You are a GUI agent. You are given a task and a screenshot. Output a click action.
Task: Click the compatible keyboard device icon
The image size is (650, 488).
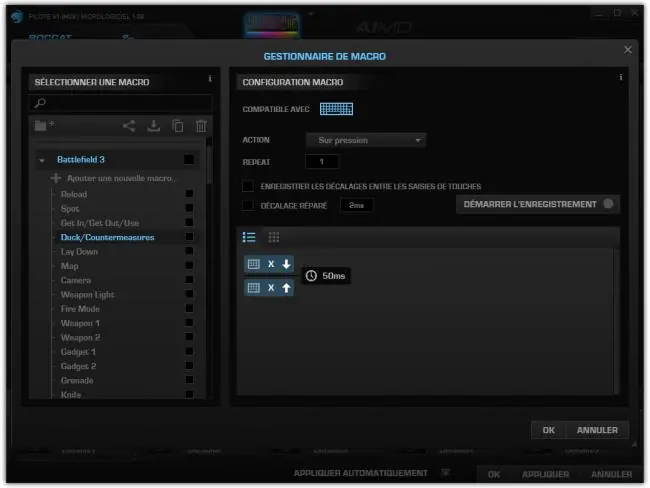point(336,109)
